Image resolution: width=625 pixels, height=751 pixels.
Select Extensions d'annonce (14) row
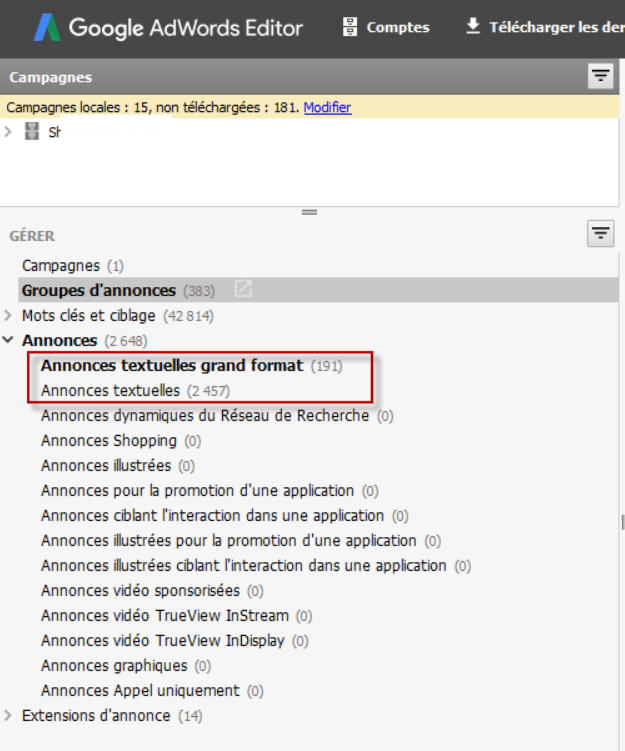pos(112,716)
